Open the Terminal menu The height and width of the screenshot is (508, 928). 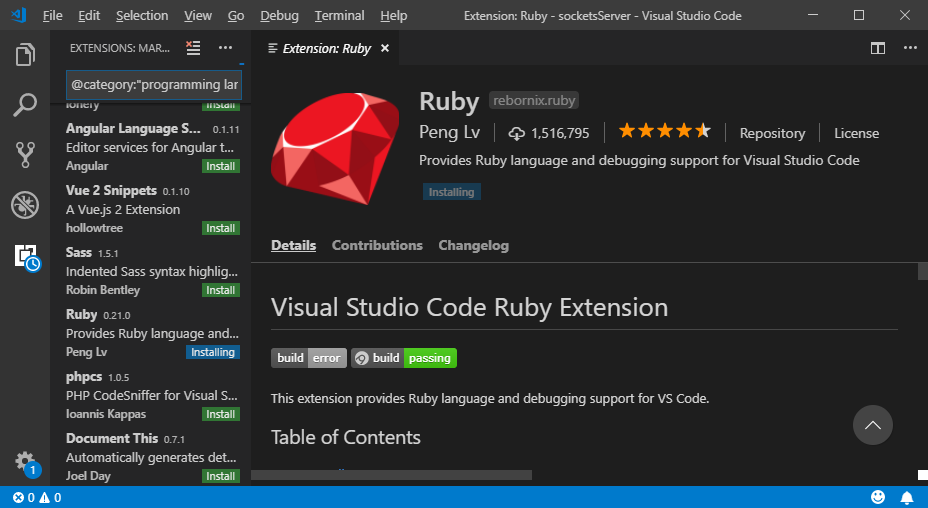(x=339, y=15)
